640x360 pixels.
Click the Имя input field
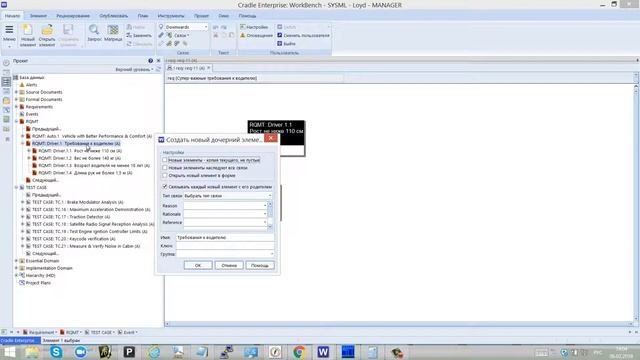coord(225,238)
